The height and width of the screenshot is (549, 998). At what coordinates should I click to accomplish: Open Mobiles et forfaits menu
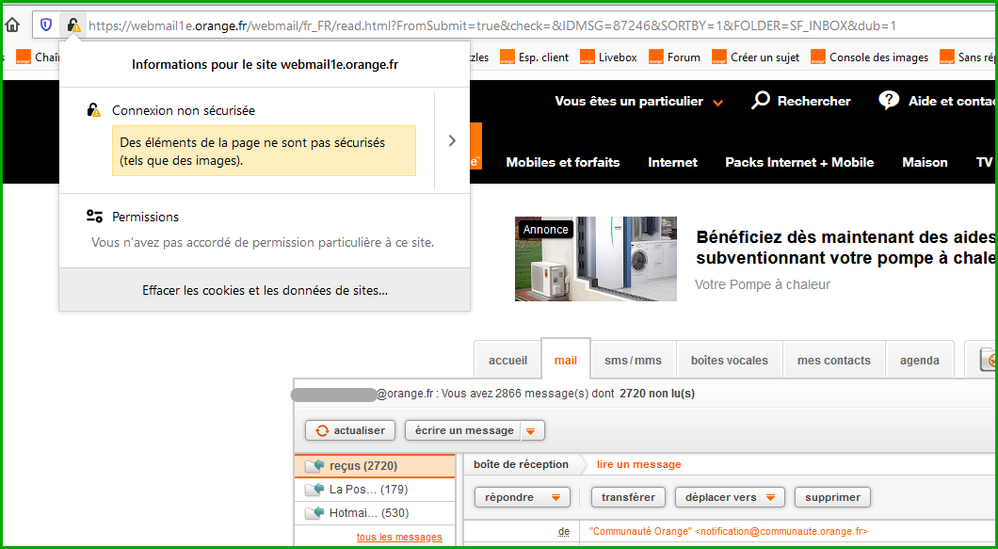click(563, 162)
